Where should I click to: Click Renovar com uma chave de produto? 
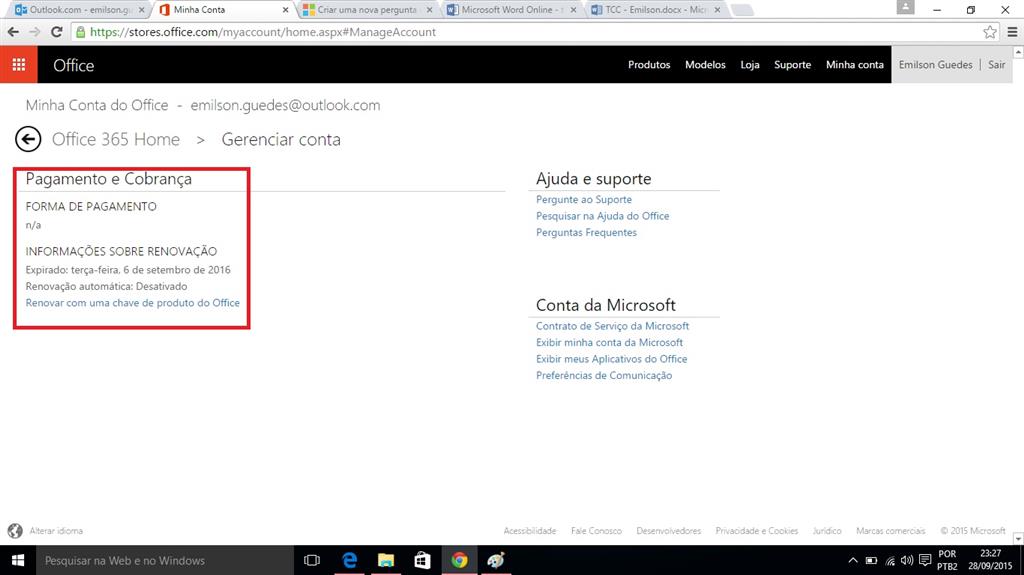click(133, 303)
